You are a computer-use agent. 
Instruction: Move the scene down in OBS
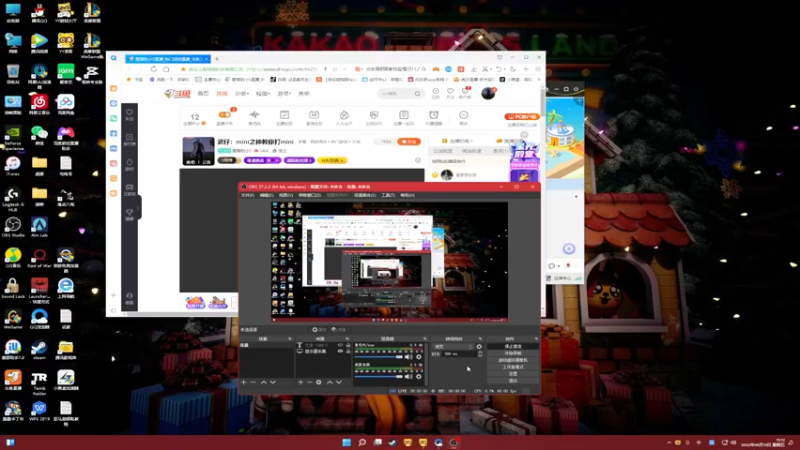point(273,382)
